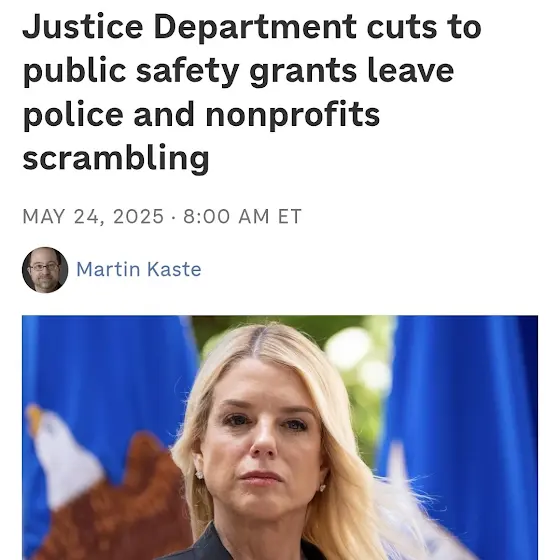
Task: Click the surname "Kaste" in the byline
Action: pyautogui.click(x=174, y=269)
